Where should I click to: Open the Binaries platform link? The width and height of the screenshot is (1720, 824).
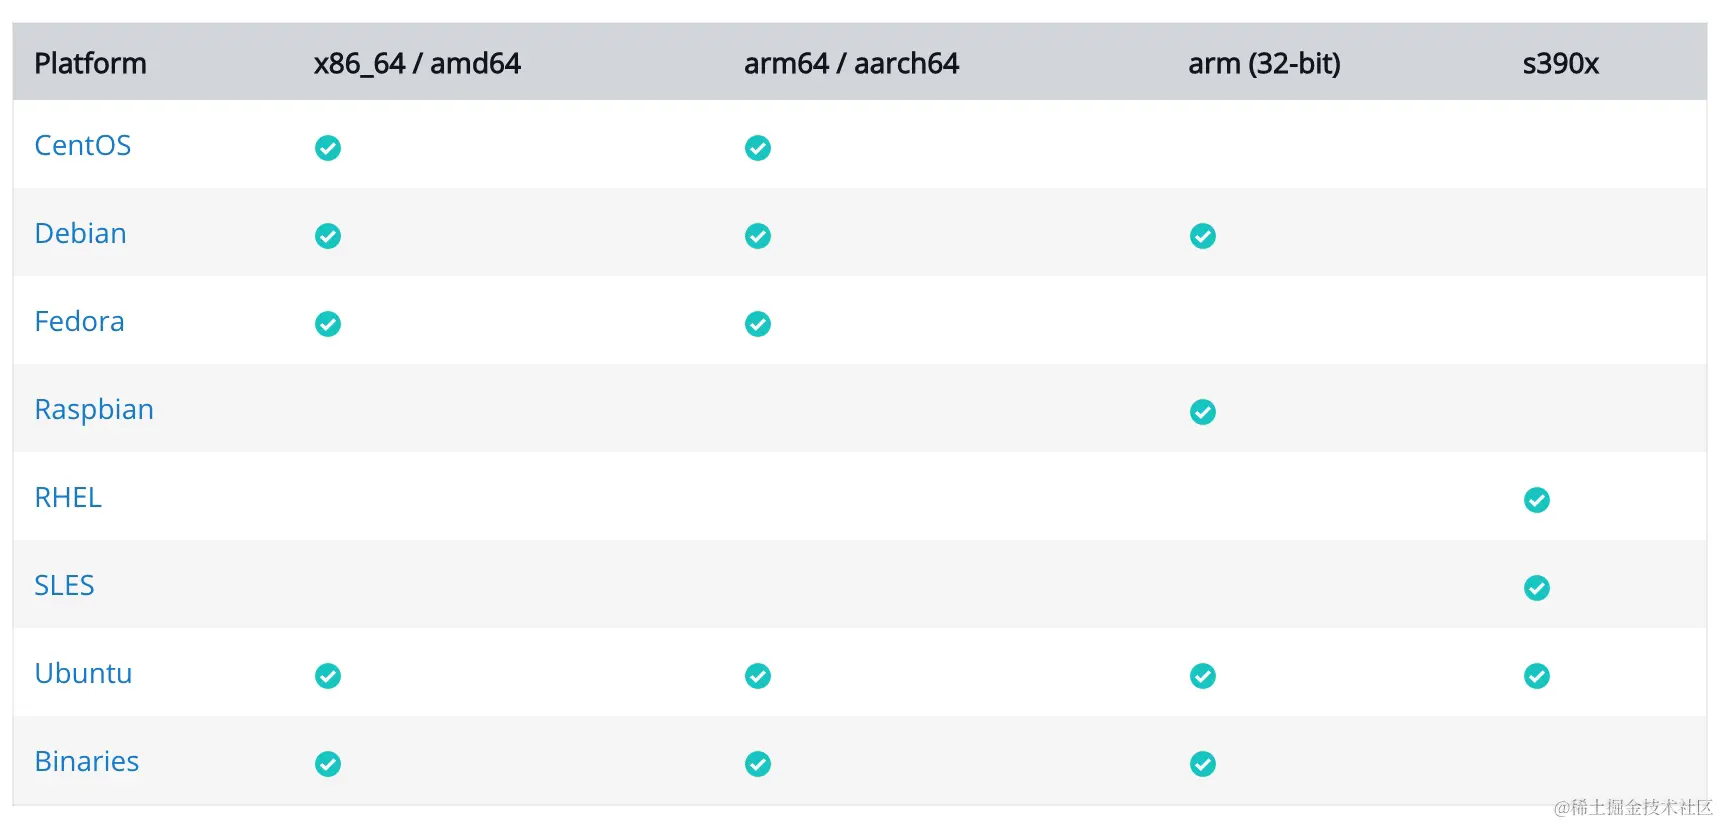[87, 762]
